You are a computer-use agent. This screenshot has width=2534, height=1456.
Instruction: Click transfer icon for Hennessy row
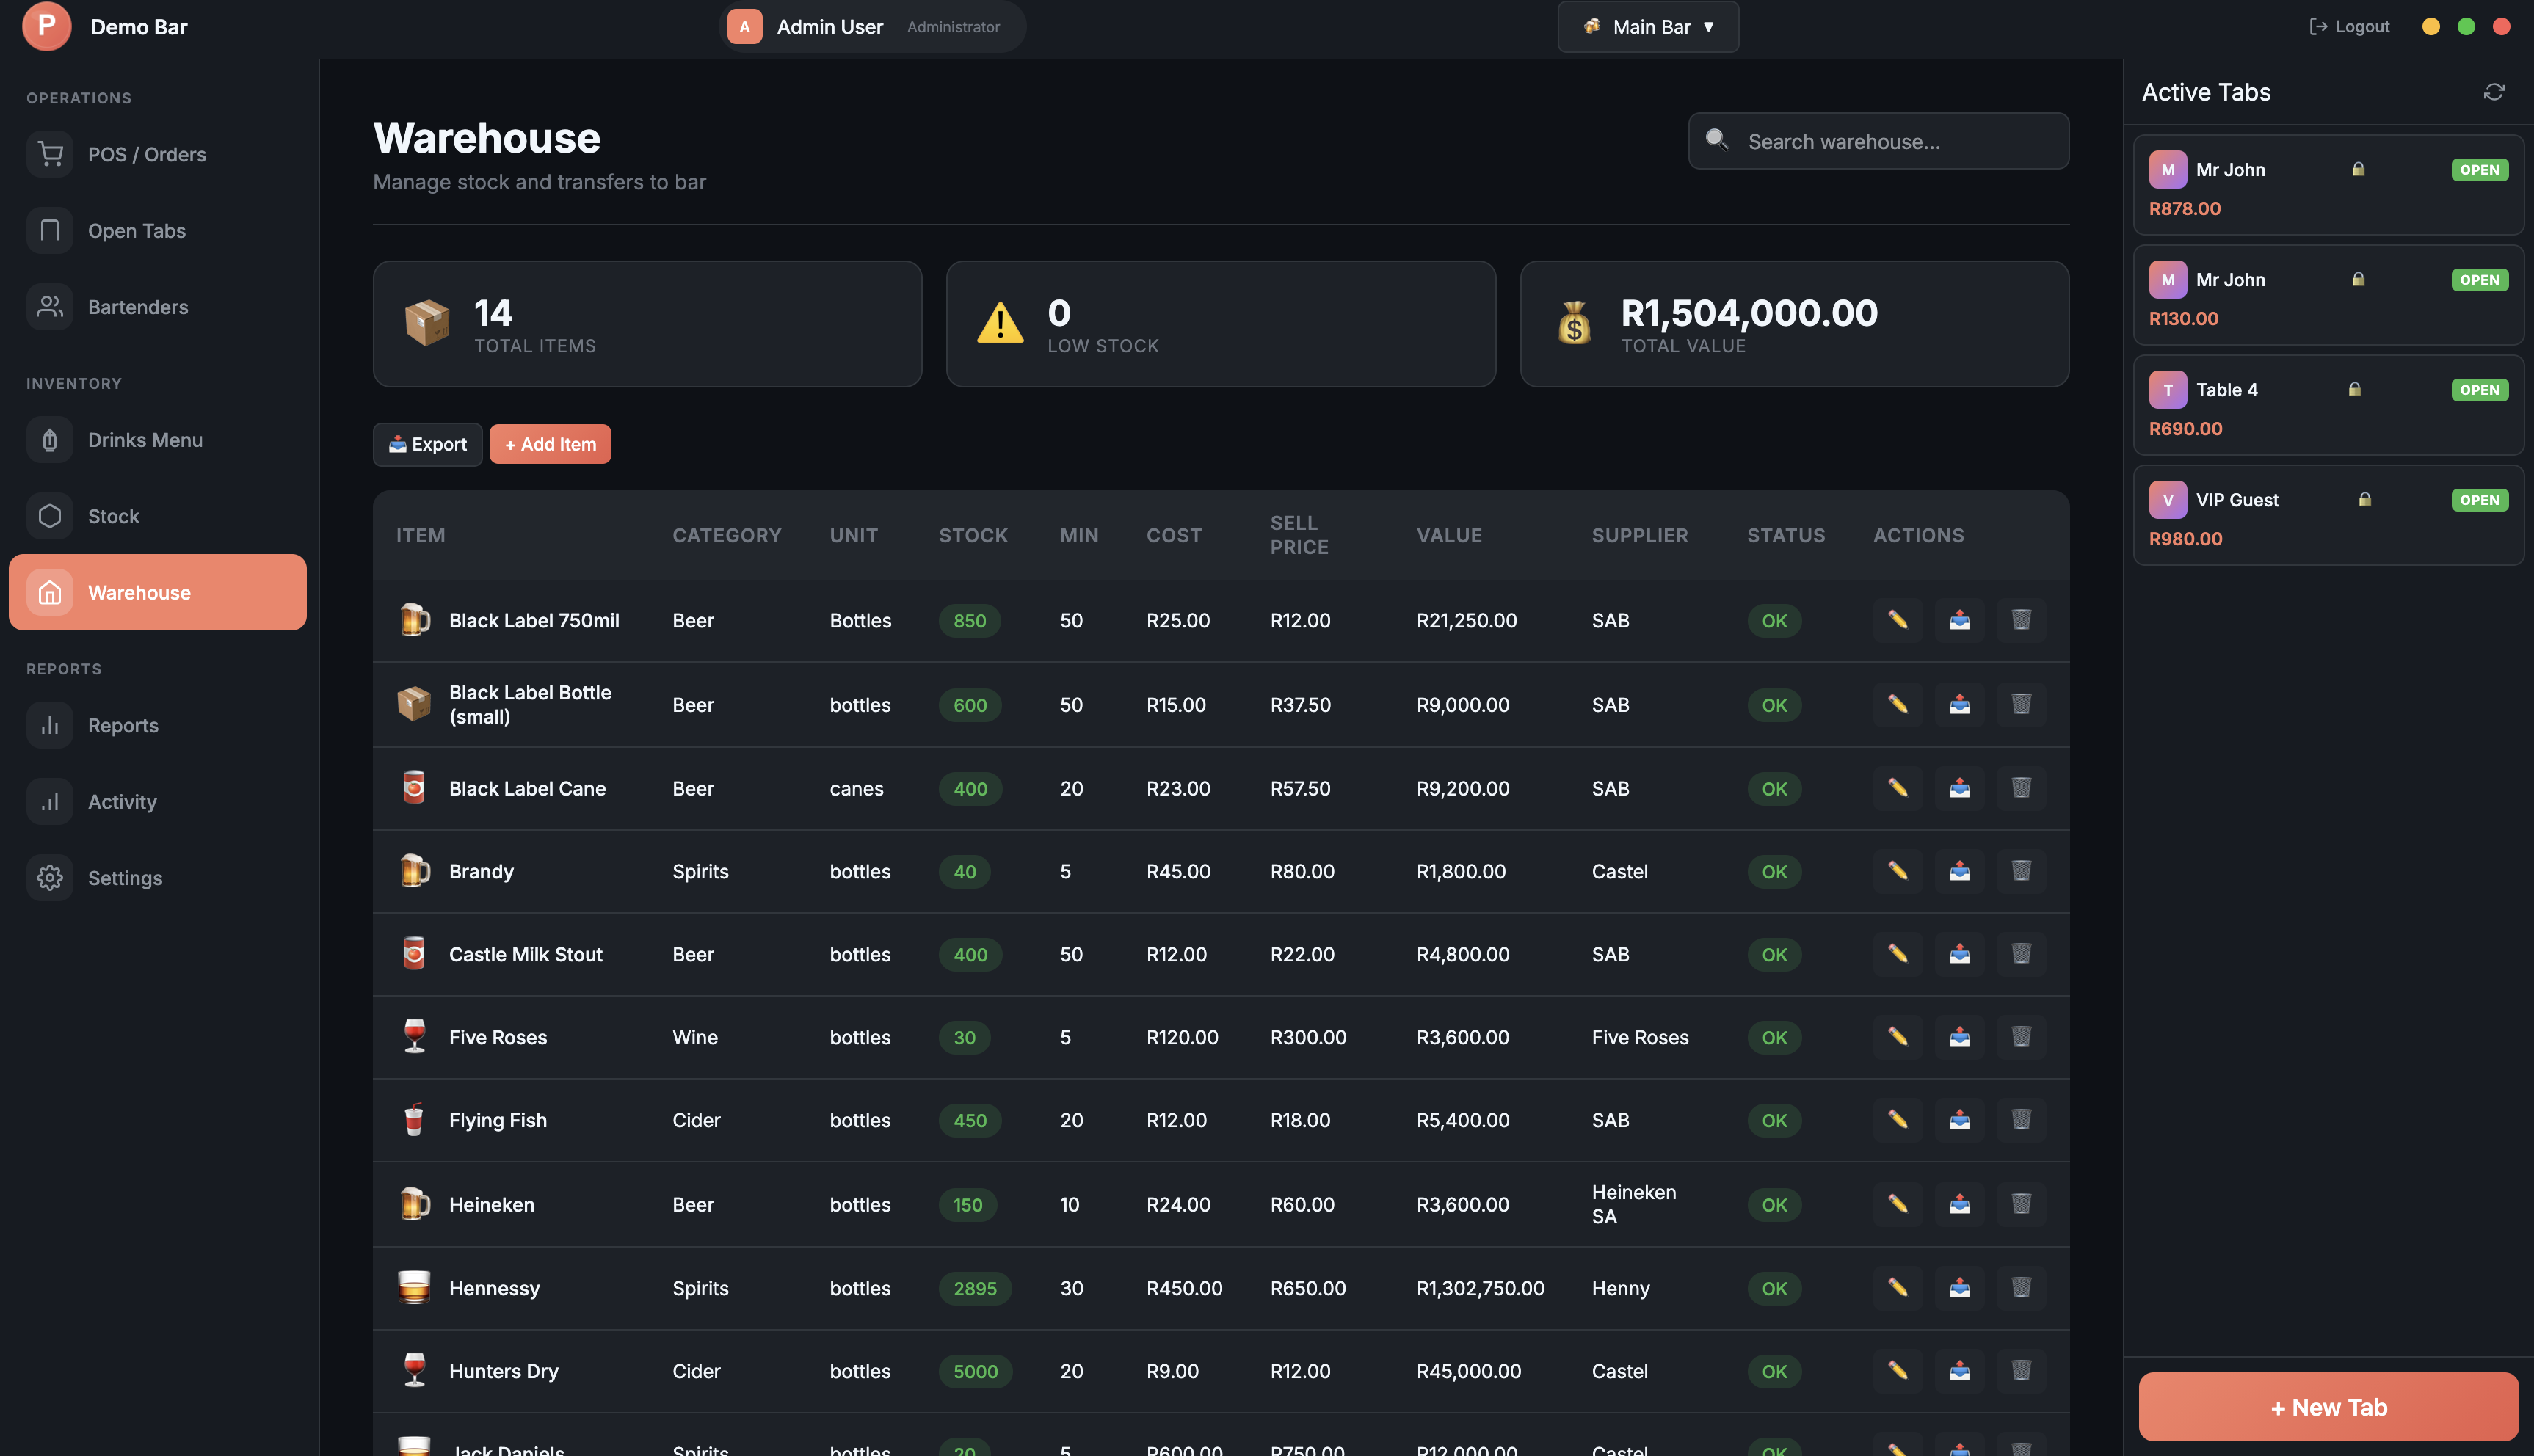1959,1288
